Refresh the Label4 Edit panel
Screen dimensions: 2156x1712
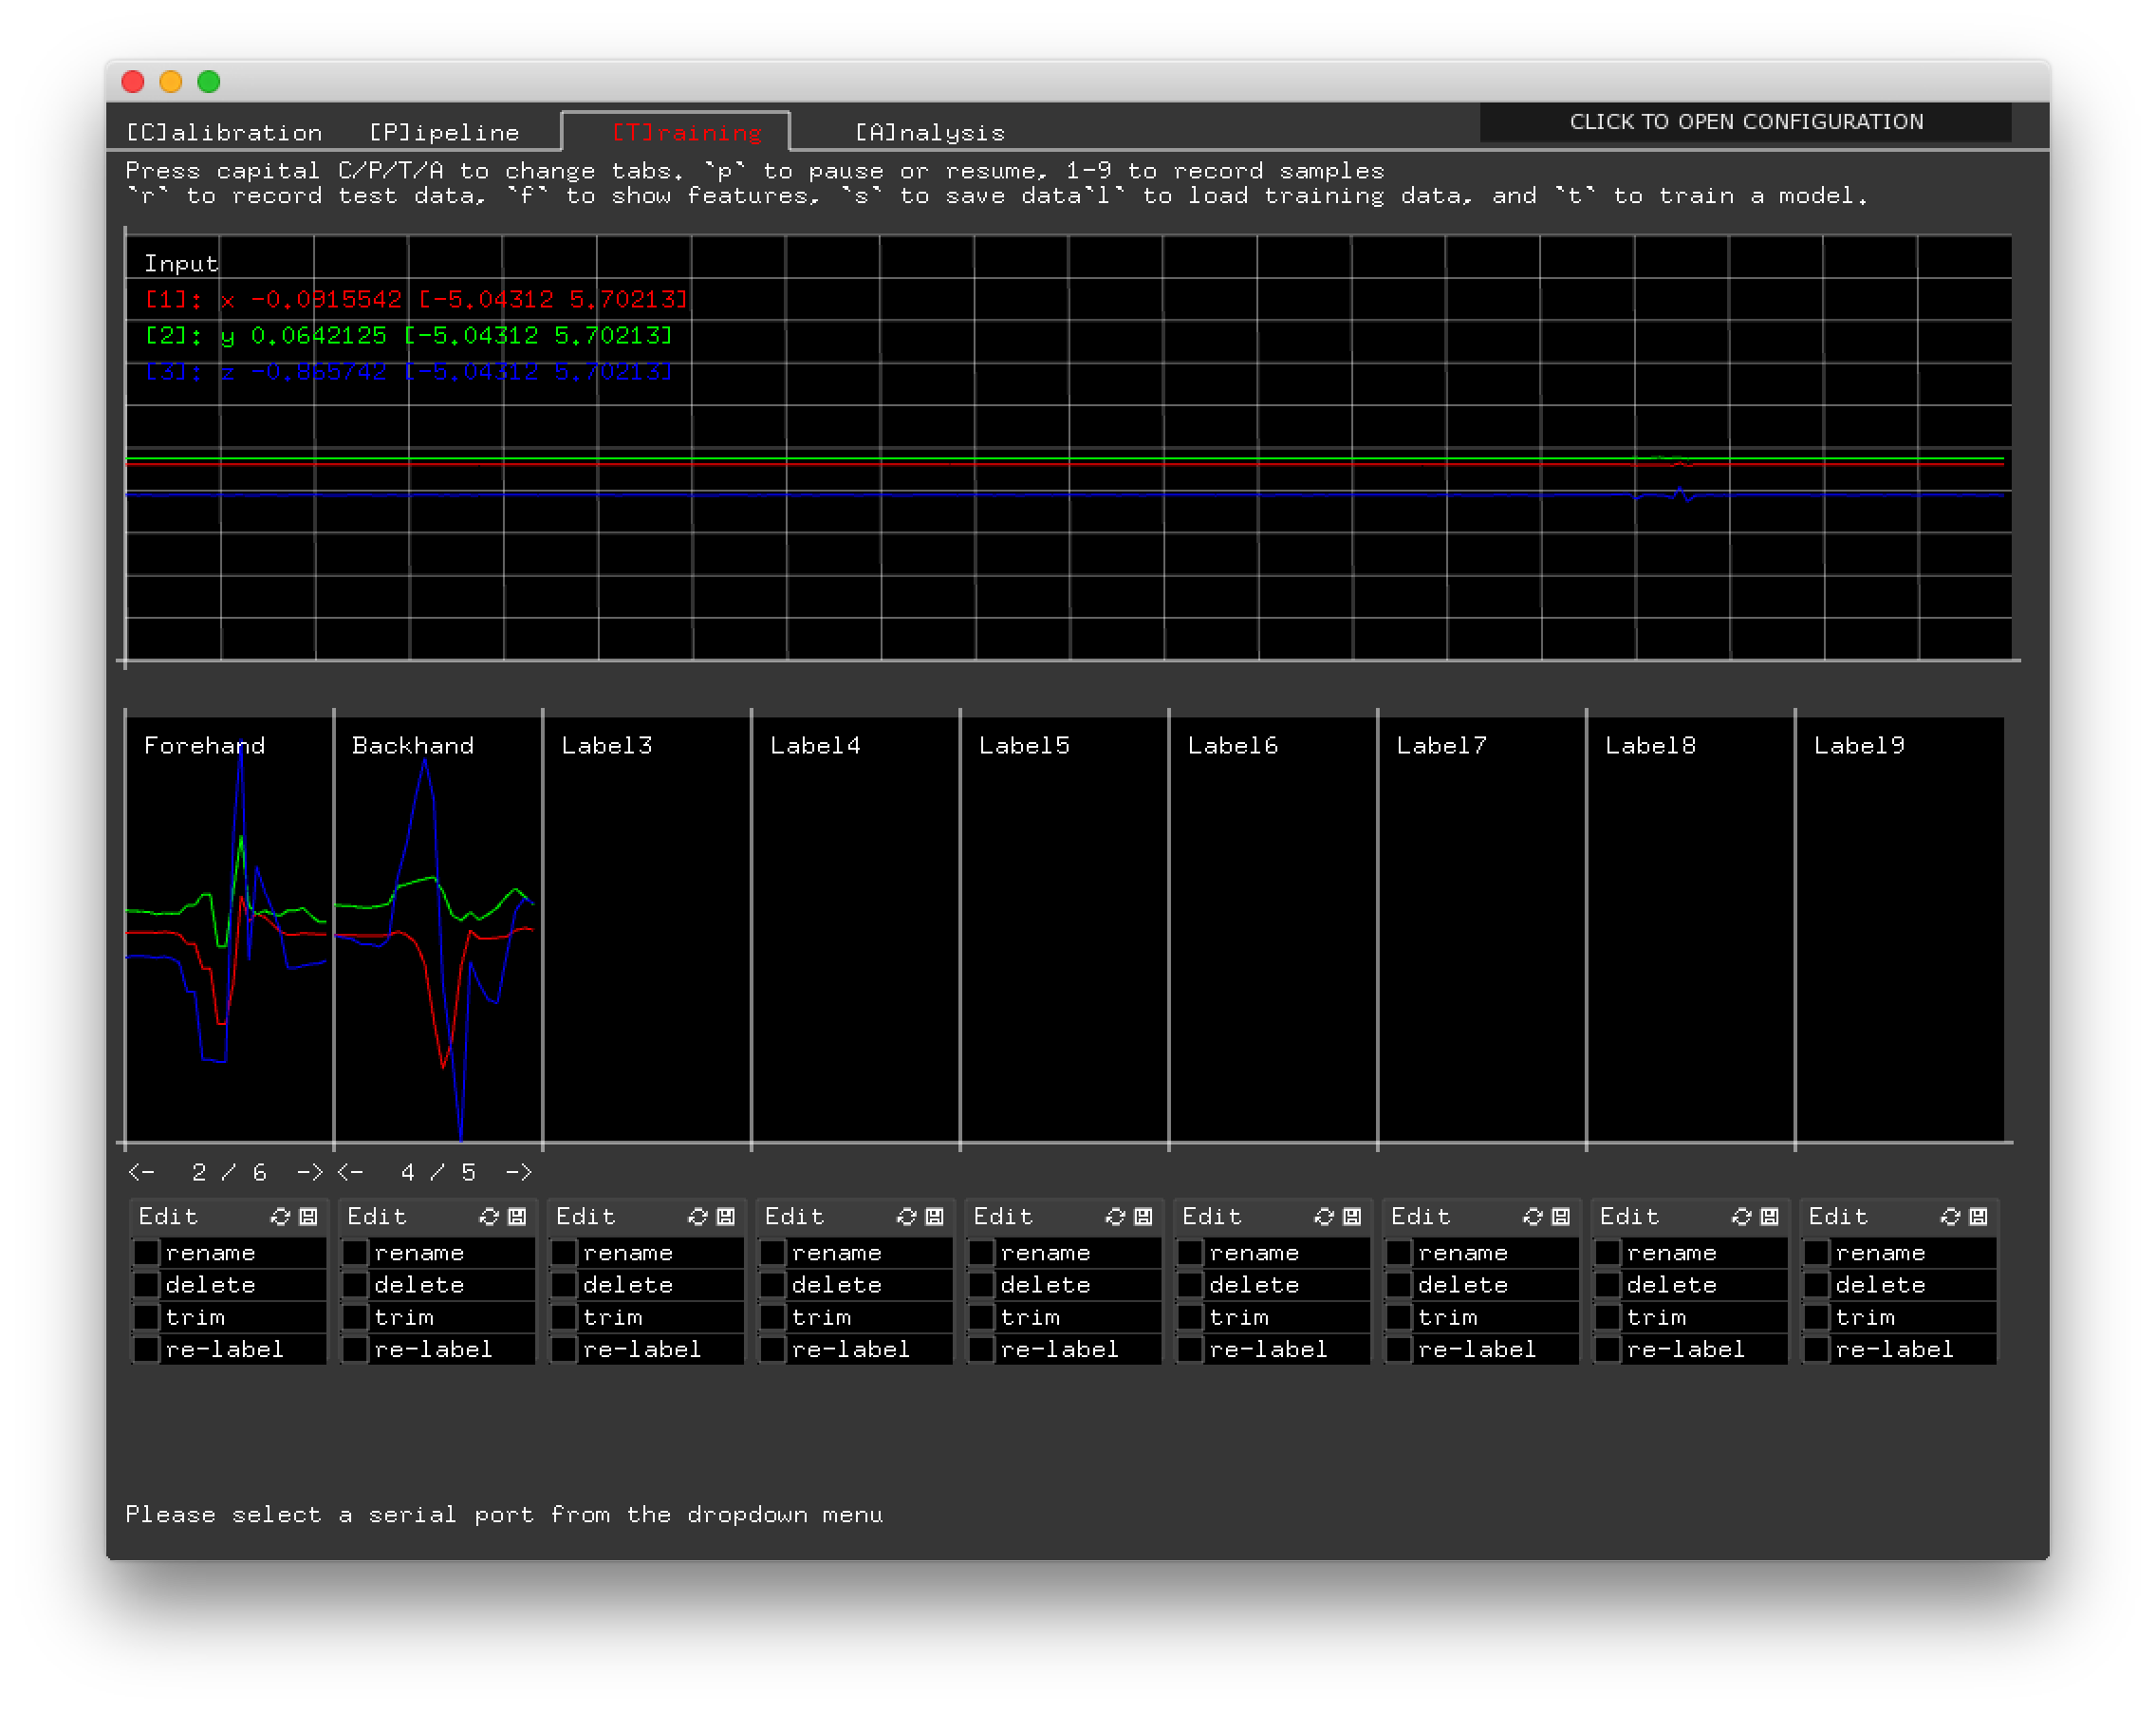click(x=908, y=1217)
